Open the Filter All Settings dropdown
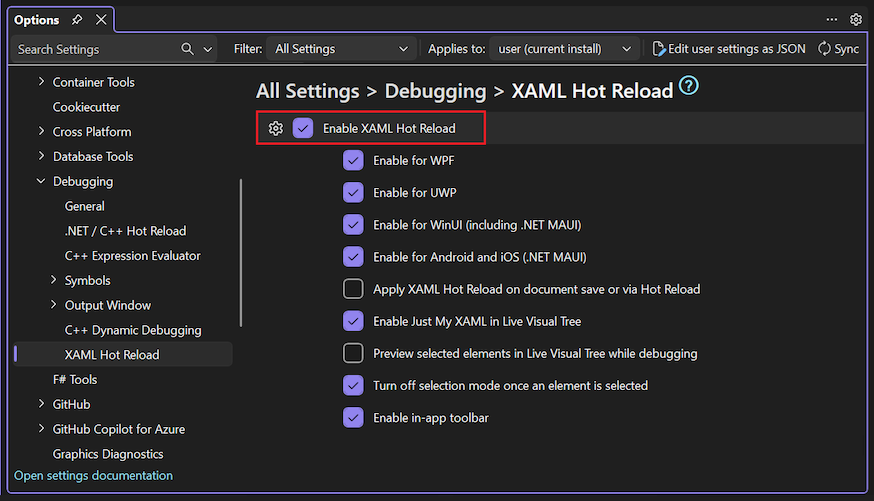 [341, 49]
